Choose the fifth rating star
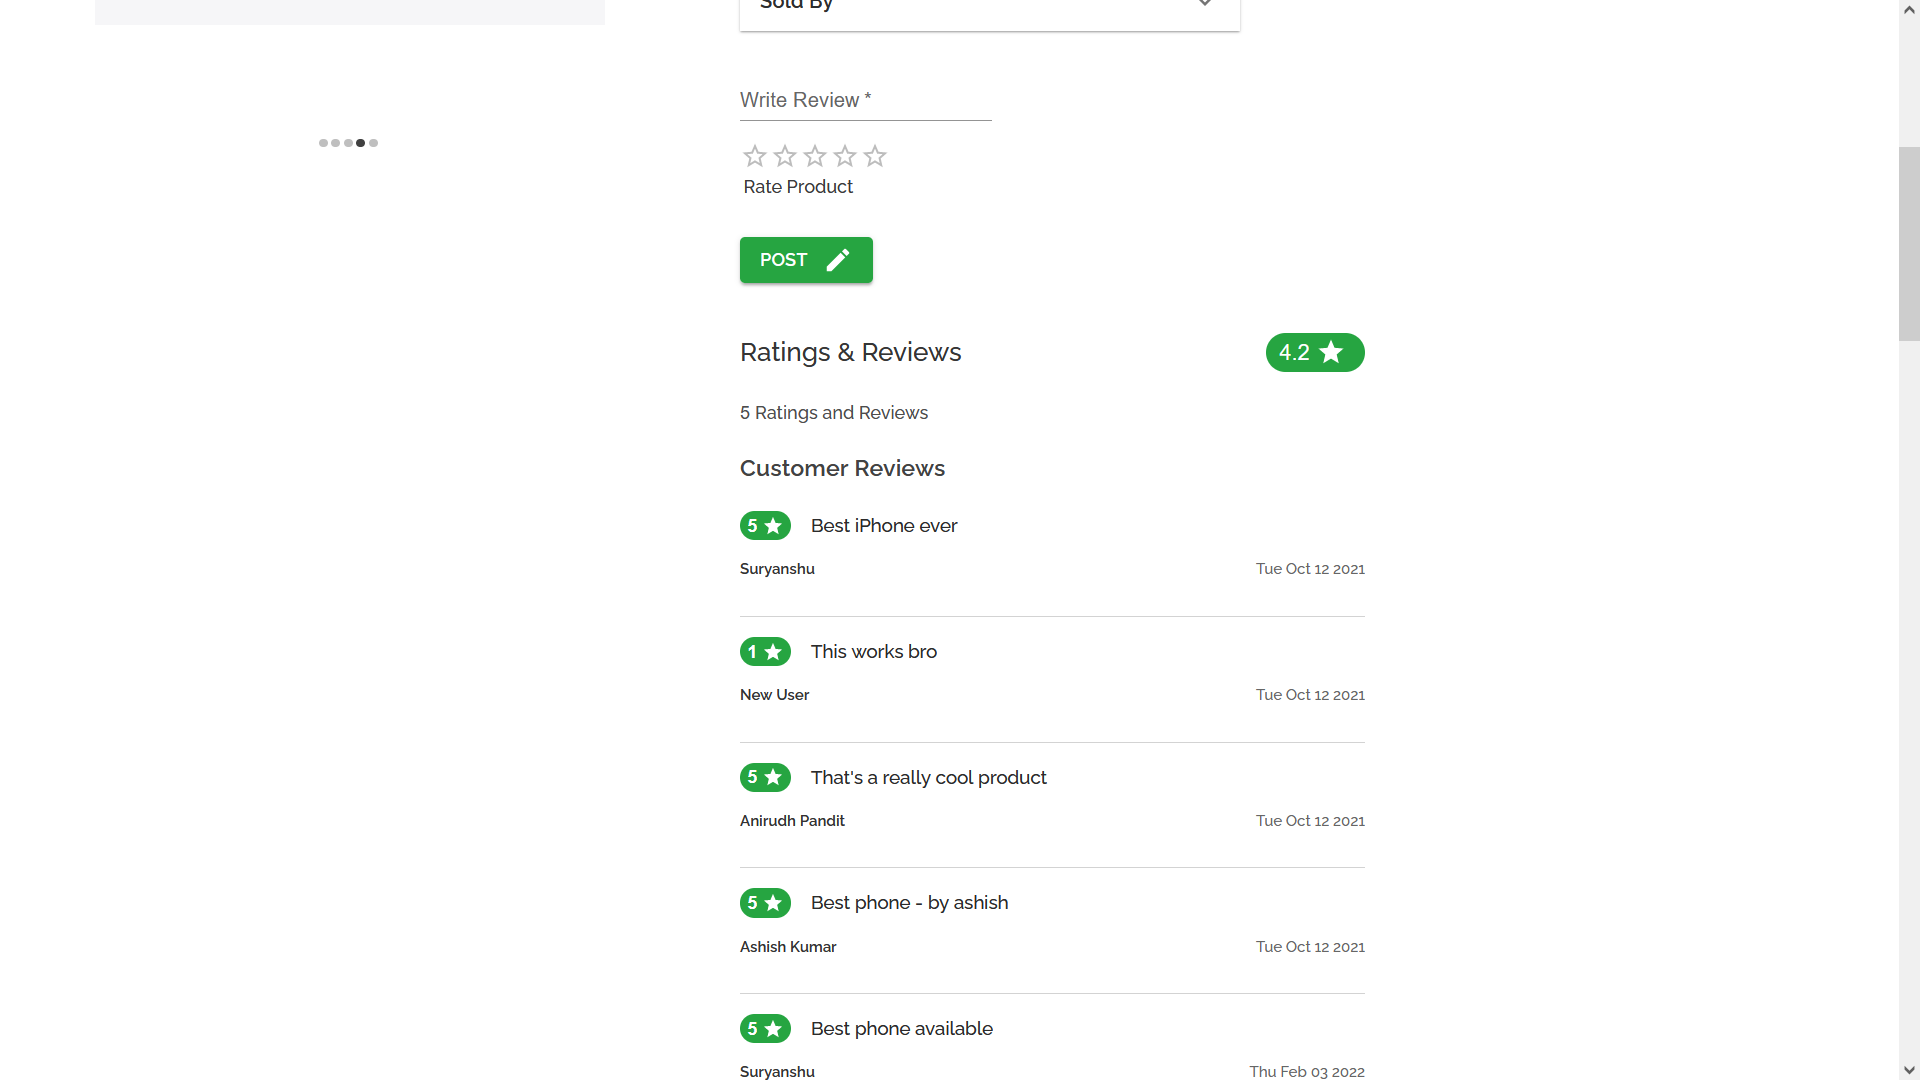The height and width of the screenshot is (1080, 1920). tap(875, 156)
